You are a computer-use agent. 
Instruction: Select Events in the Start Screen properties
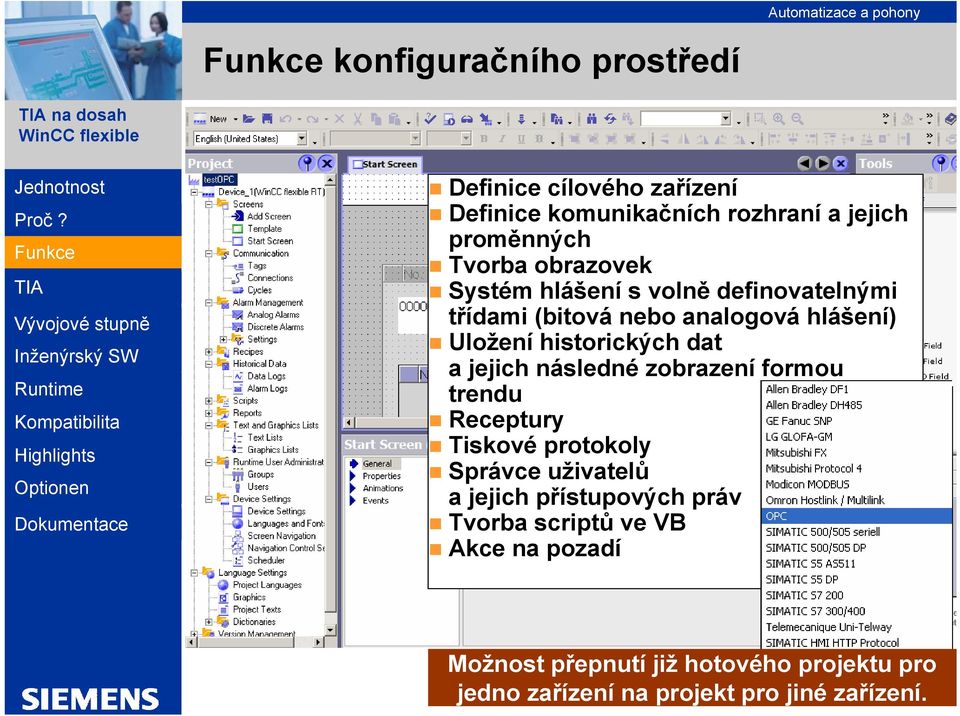tap(375, 500)
